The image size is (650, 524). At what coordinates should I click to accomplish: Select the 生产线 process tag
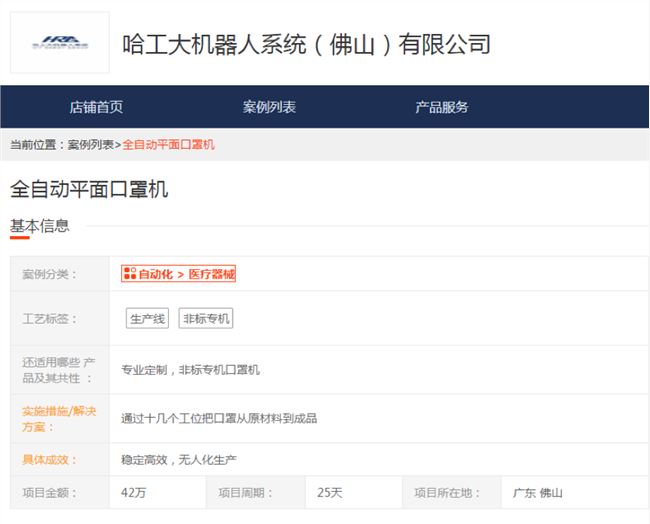pos(147,318)
